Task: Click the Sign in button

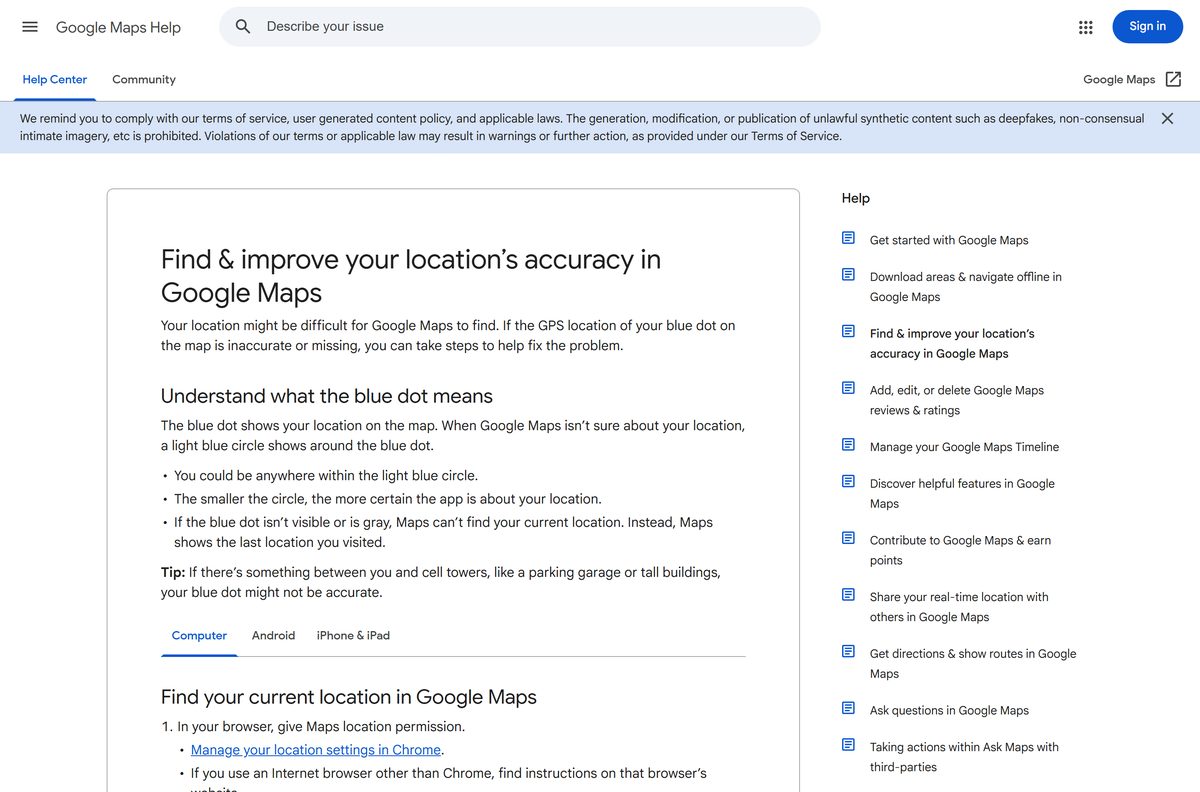Action: (x=1147, y=27)
